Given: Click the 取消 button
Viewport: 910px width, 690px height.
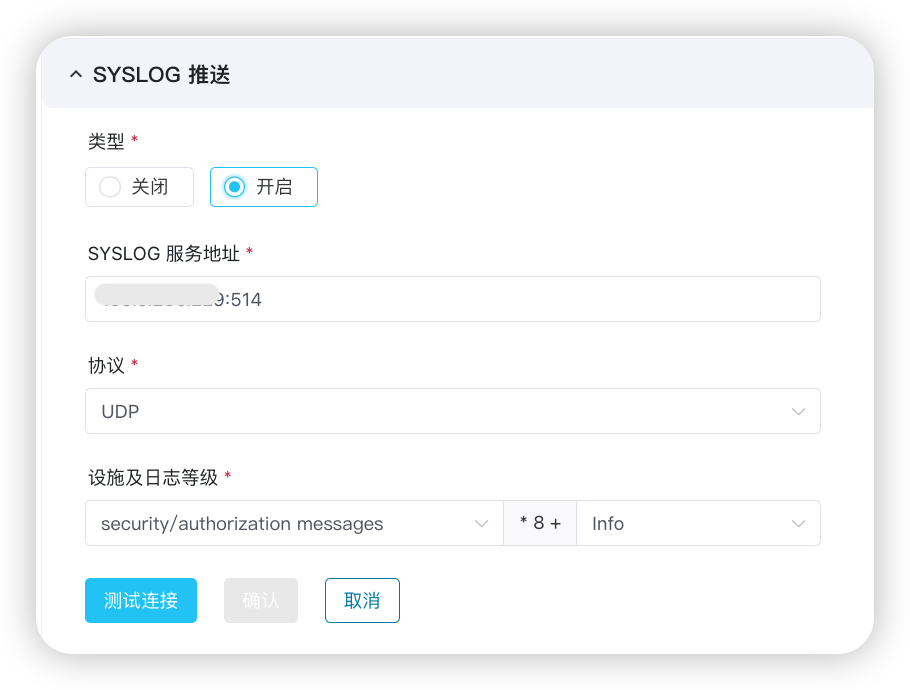Looking at the screenshot, I should point(362,600).
